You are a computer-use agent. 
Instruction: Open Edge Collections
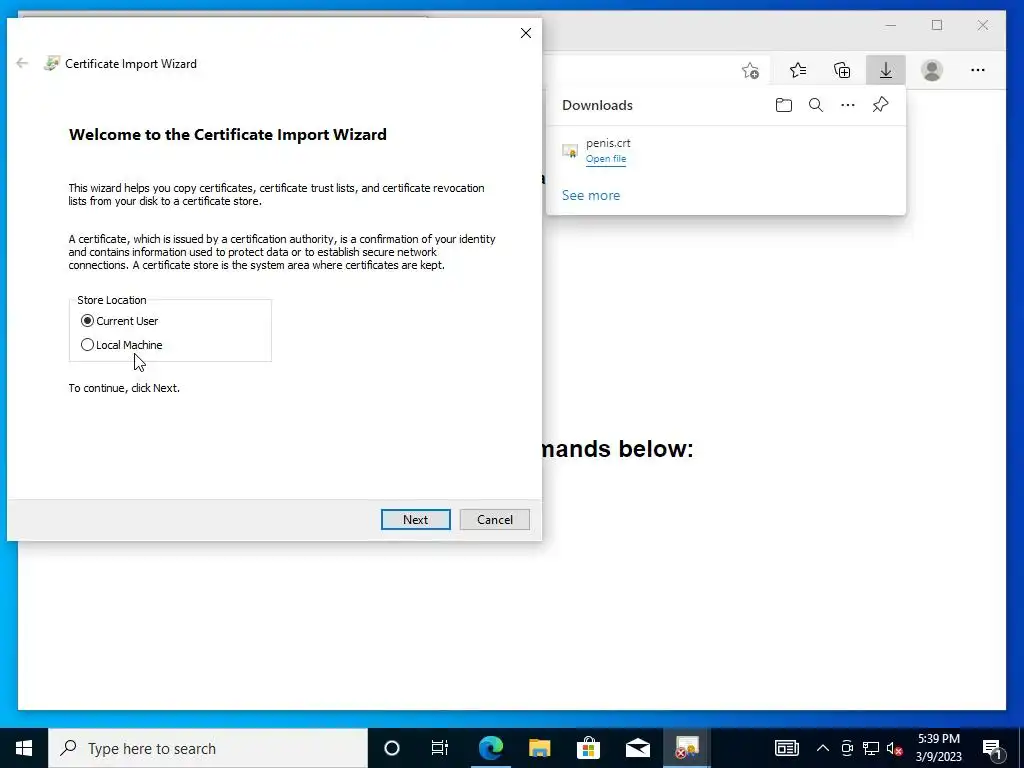coord(842,70)
